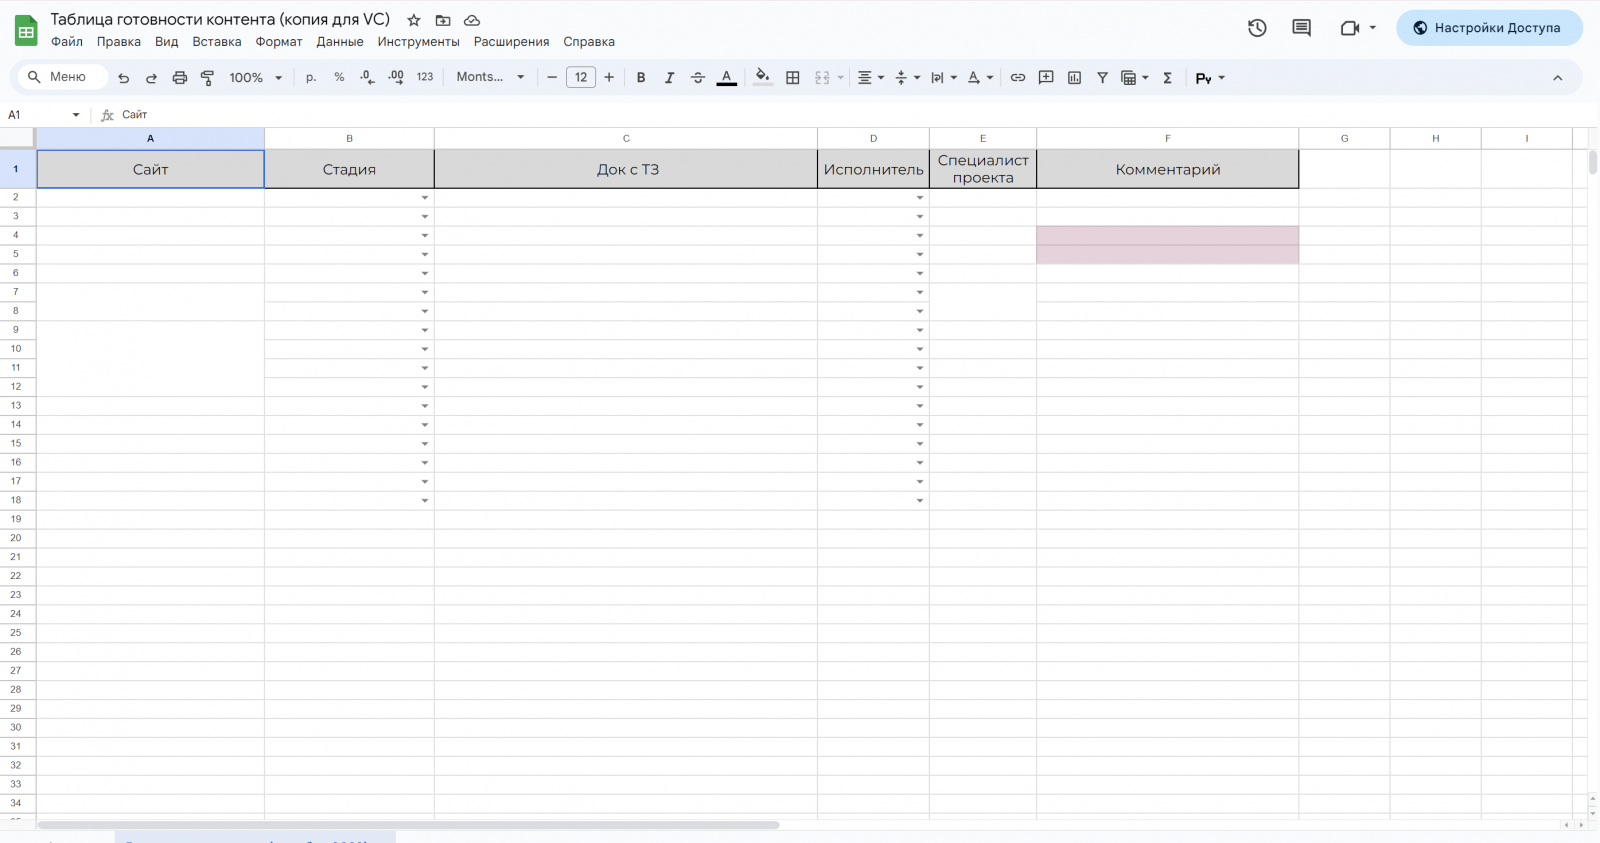This screenshot has width=1600, height=843.
Task: Open the fill color picker
Action: tap(763, 78)
